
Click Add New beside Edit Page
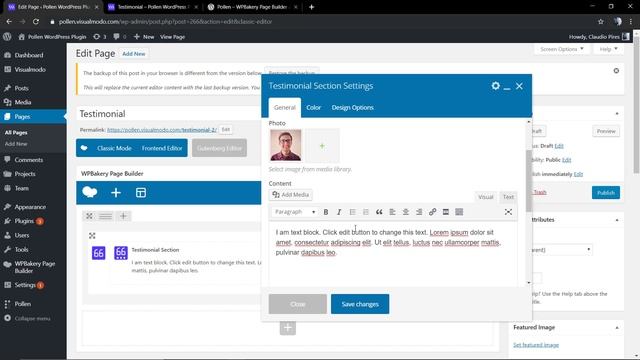[x=133, y=54]
